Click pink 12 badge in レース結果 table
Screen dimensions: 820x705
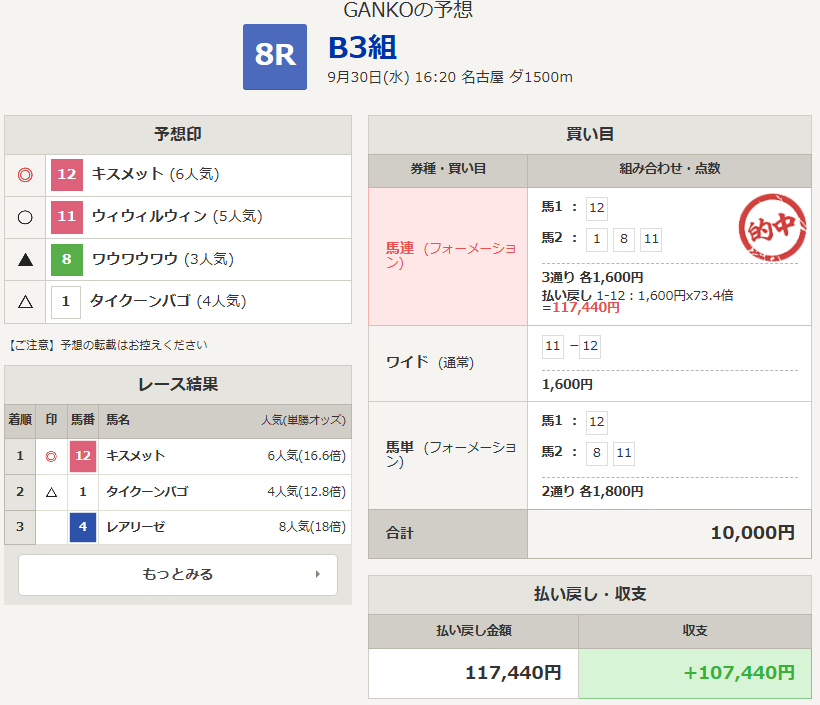point(83,456)
